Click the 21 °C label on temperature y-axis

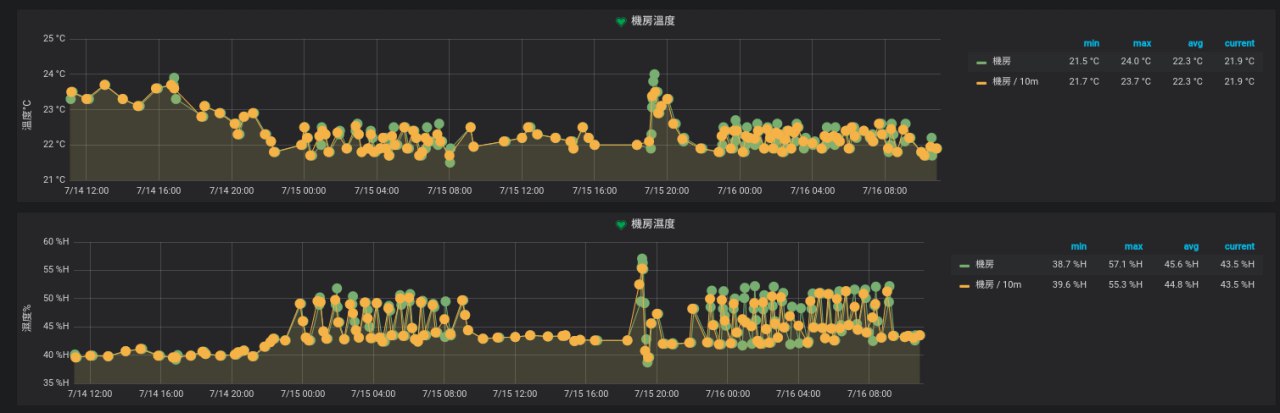(54, 180)
